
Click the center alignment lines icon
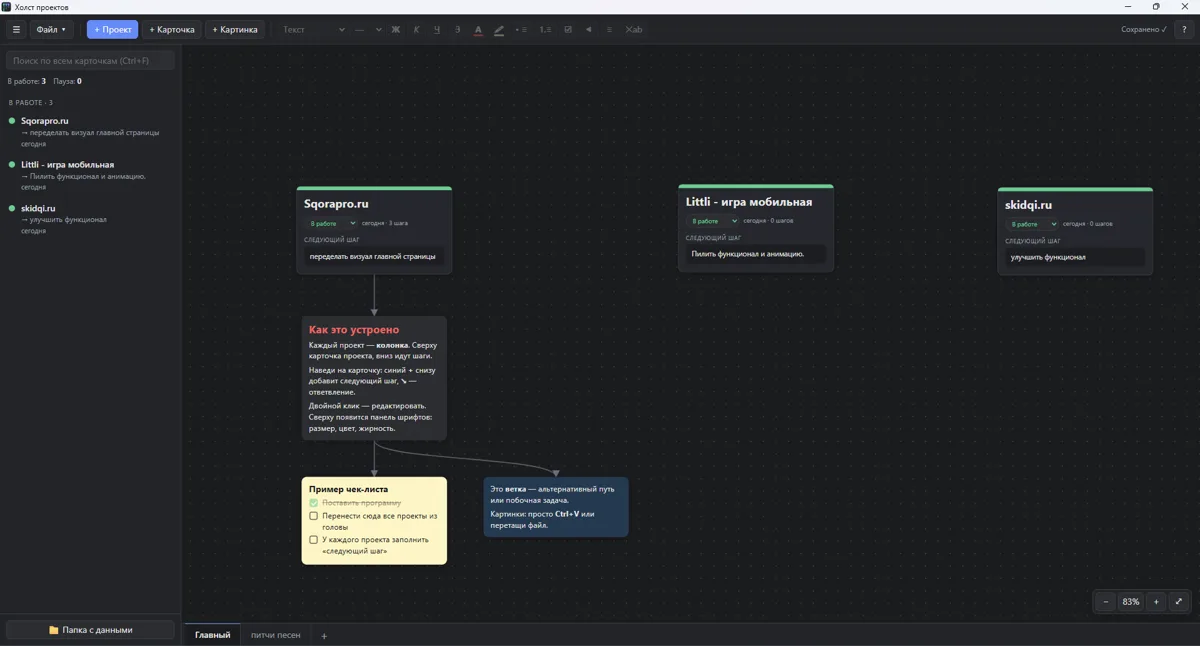coord(610,29)
